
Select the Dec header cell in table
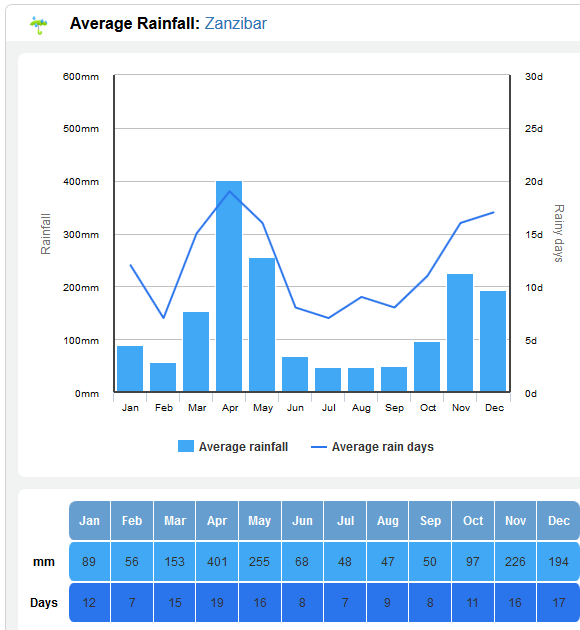[559, 520]
